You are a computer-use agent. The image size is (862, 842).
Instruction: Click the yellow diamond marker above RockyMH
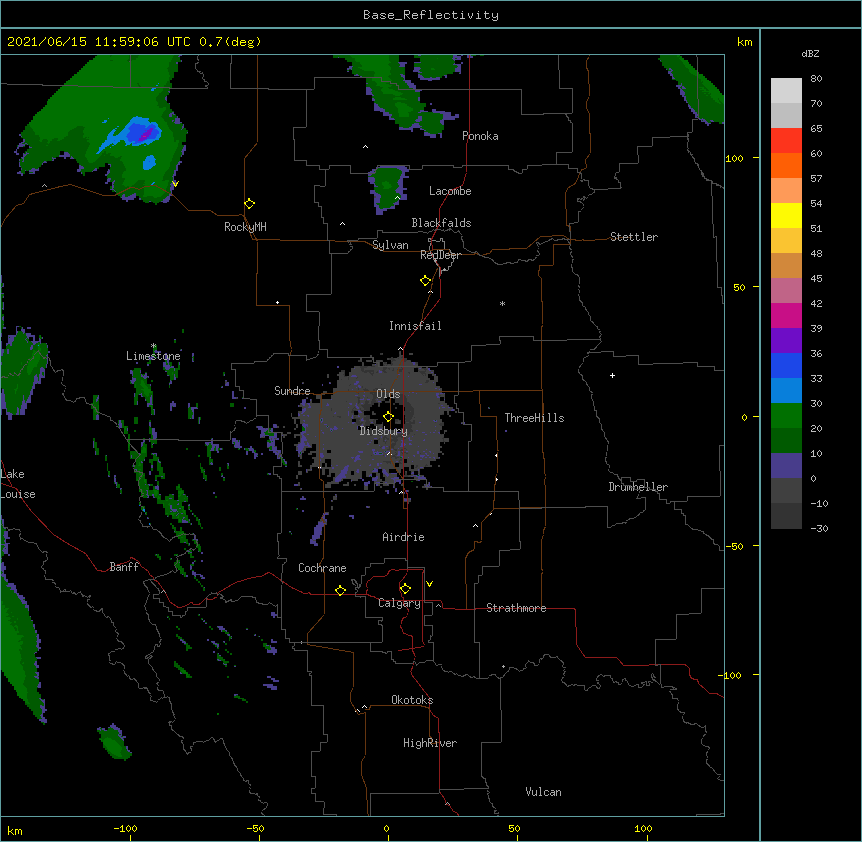coord(249,204)
